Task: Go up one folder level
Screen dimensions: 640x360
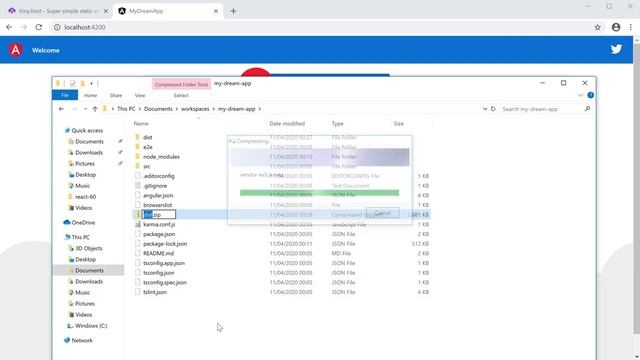Action: point(95,109)
